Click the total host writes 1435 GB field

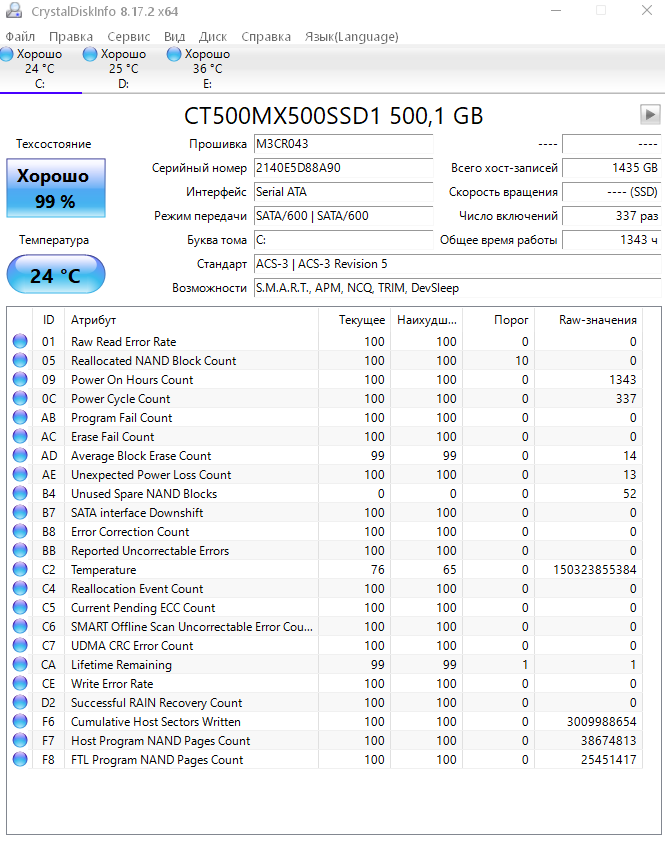click(611, 168)
